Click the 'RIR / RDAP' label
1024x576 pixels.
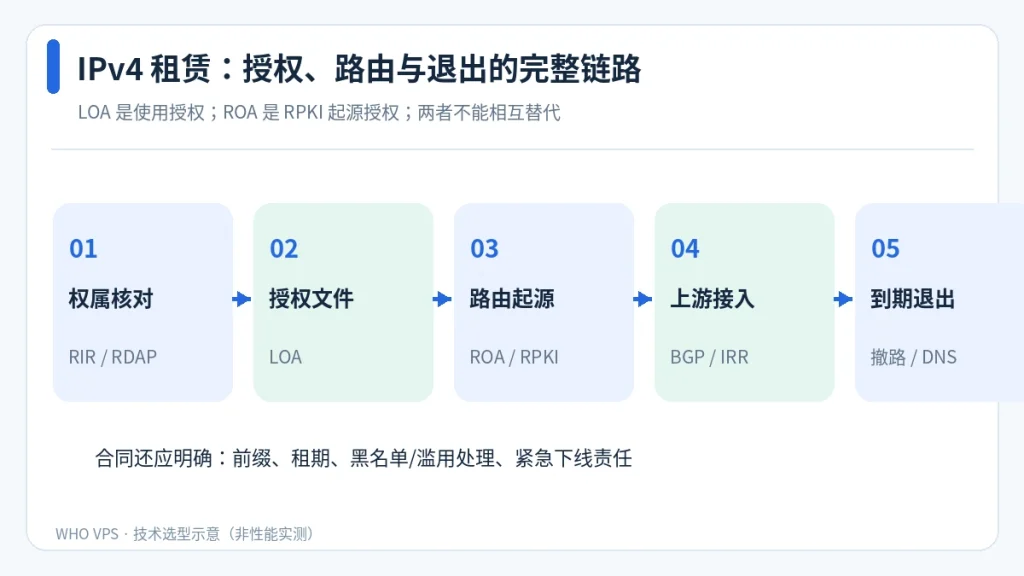click(112, 357)
